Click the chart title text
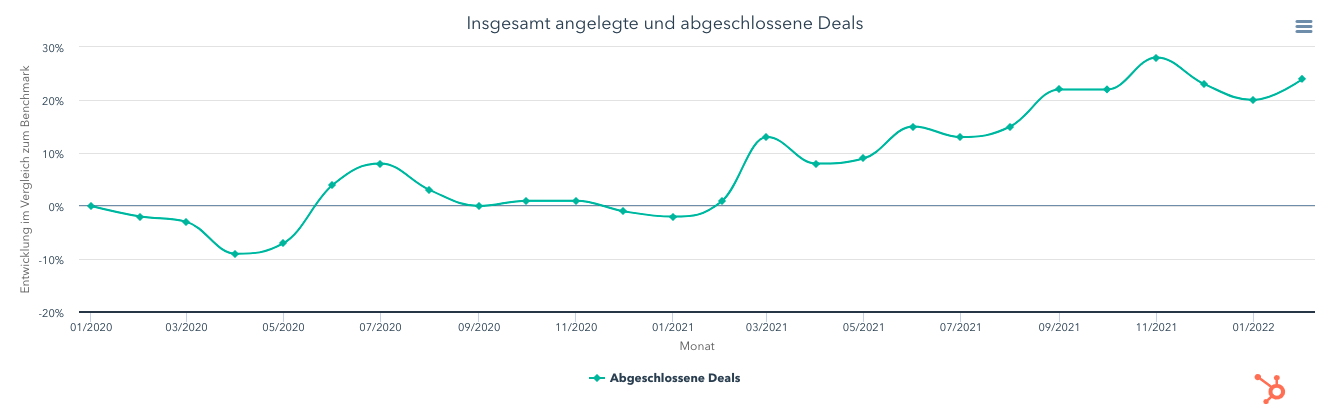Viewport: 1325px width, 415px height. [x=665, y=23]
